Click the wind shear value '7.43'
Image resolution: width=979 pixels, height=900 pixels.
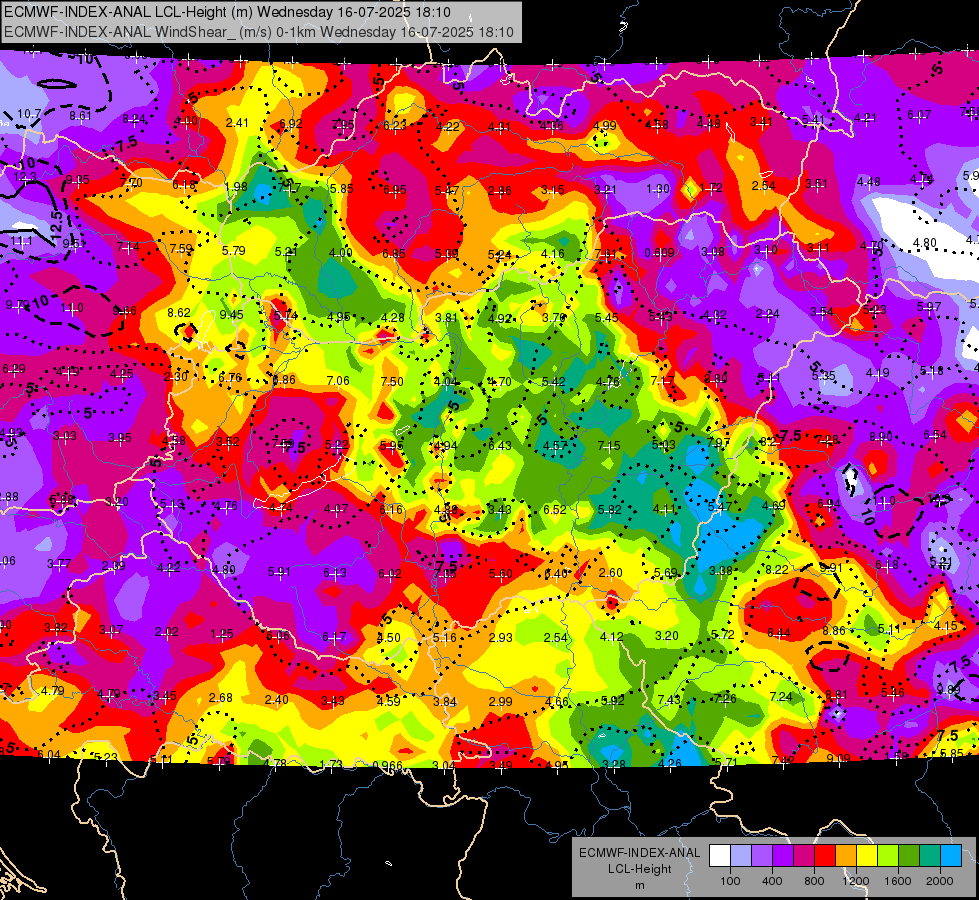click(669, 700)
